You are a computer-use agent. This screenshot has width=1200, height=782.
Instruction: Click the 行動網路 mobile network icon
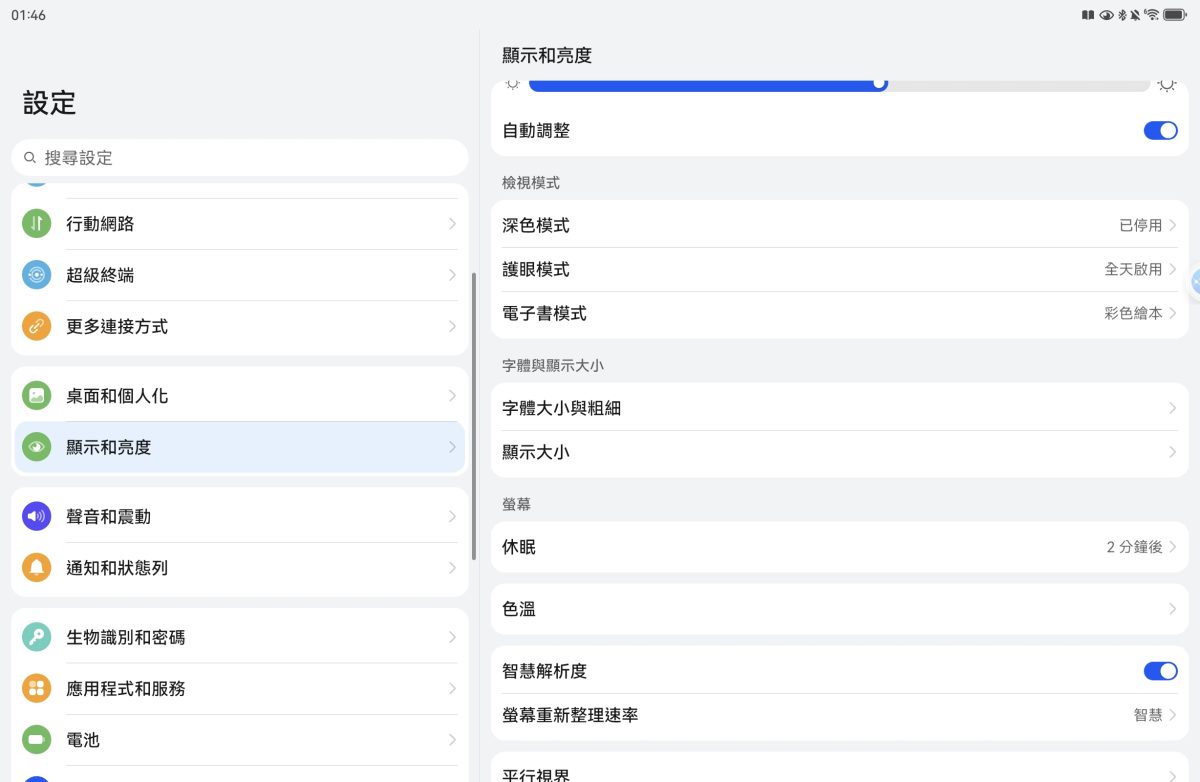pyautogui.click(x=37, y=224)
